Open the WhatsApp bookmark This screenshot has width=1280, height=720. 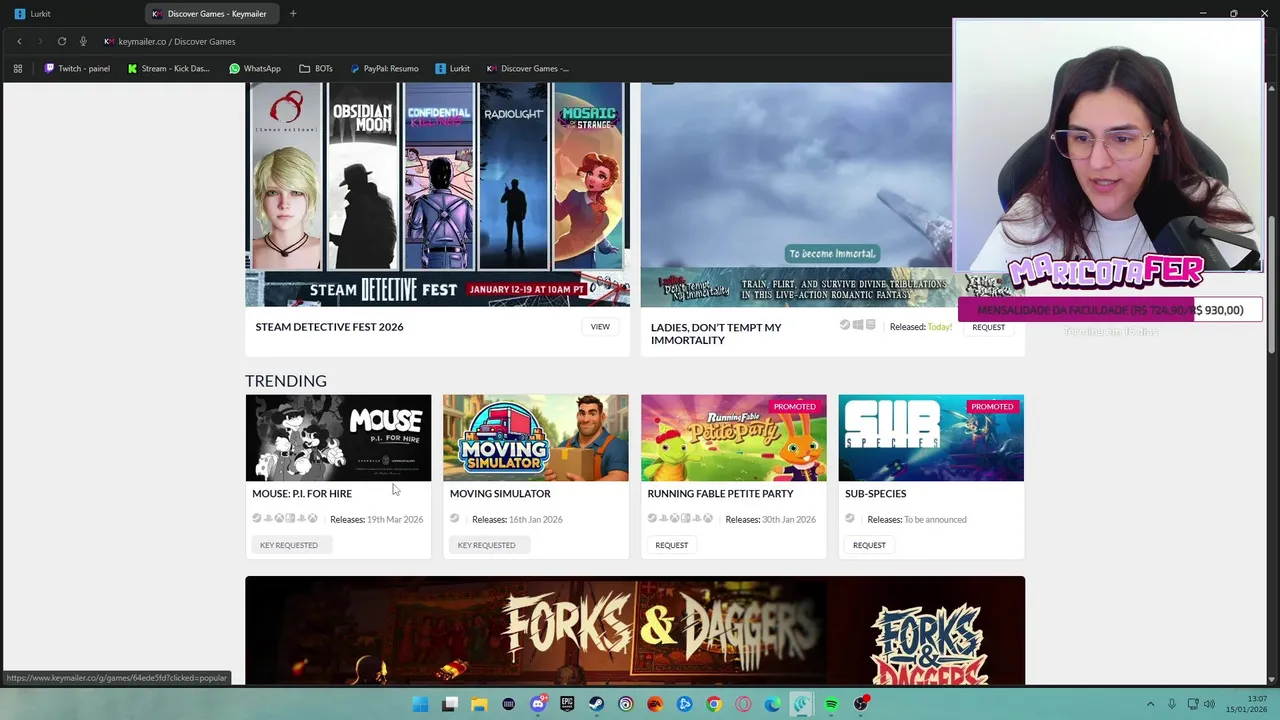[x=255, y=69]
